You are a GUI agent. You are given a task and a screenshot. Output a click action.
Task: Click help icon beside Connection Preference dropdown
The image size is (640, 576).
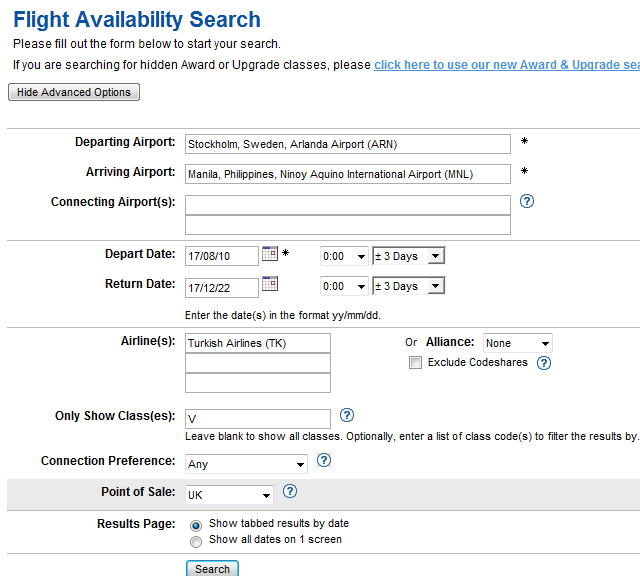point(324,461)
